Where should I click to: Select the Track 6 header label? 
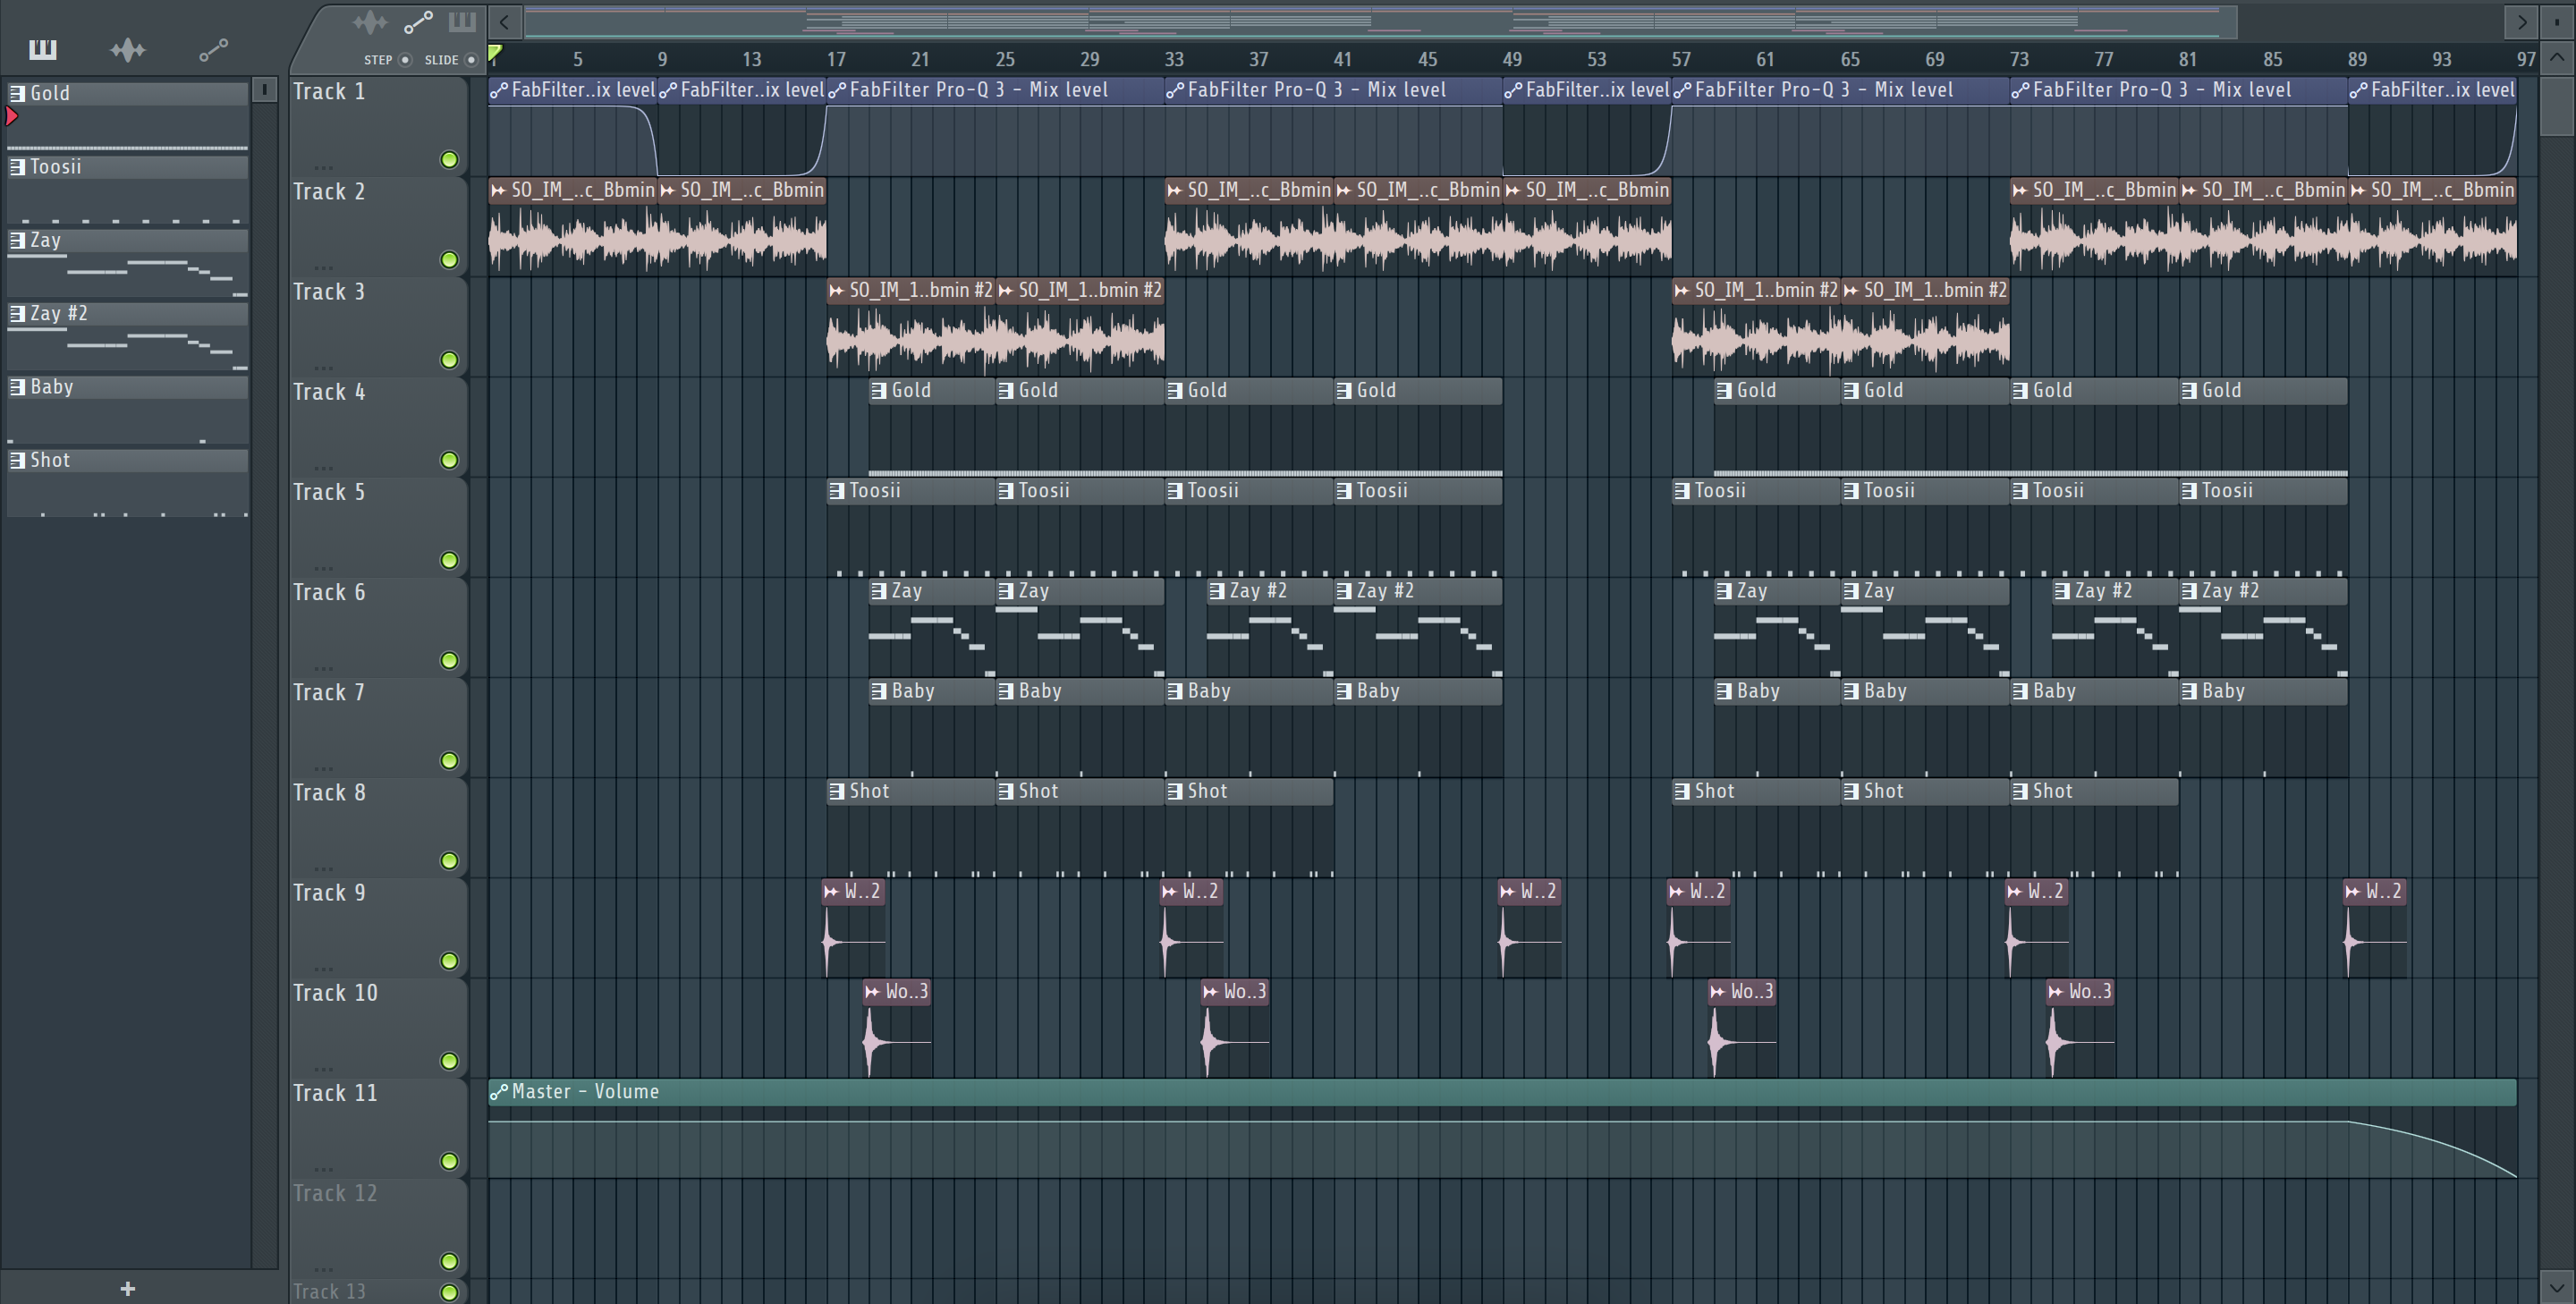point(329,592)
